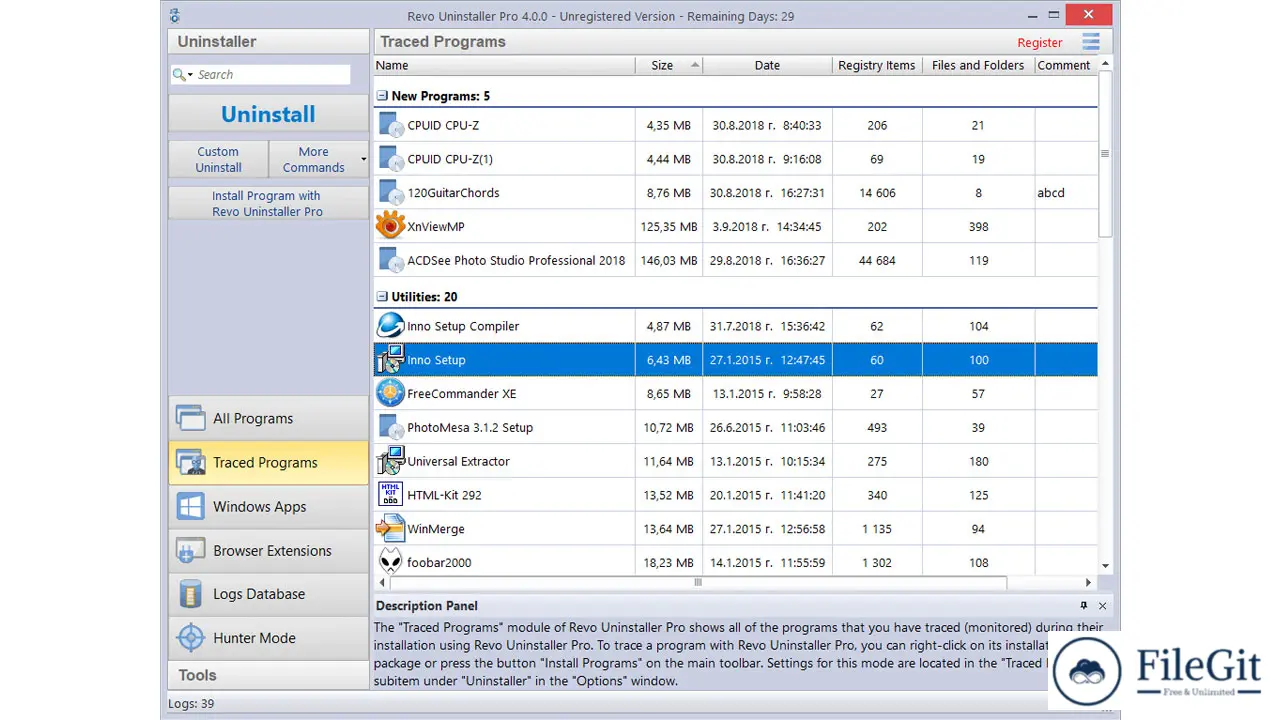Click the XnViewMP program icon
The height and width of the screenshot is (720, 1280).
[x=390, y=226]
